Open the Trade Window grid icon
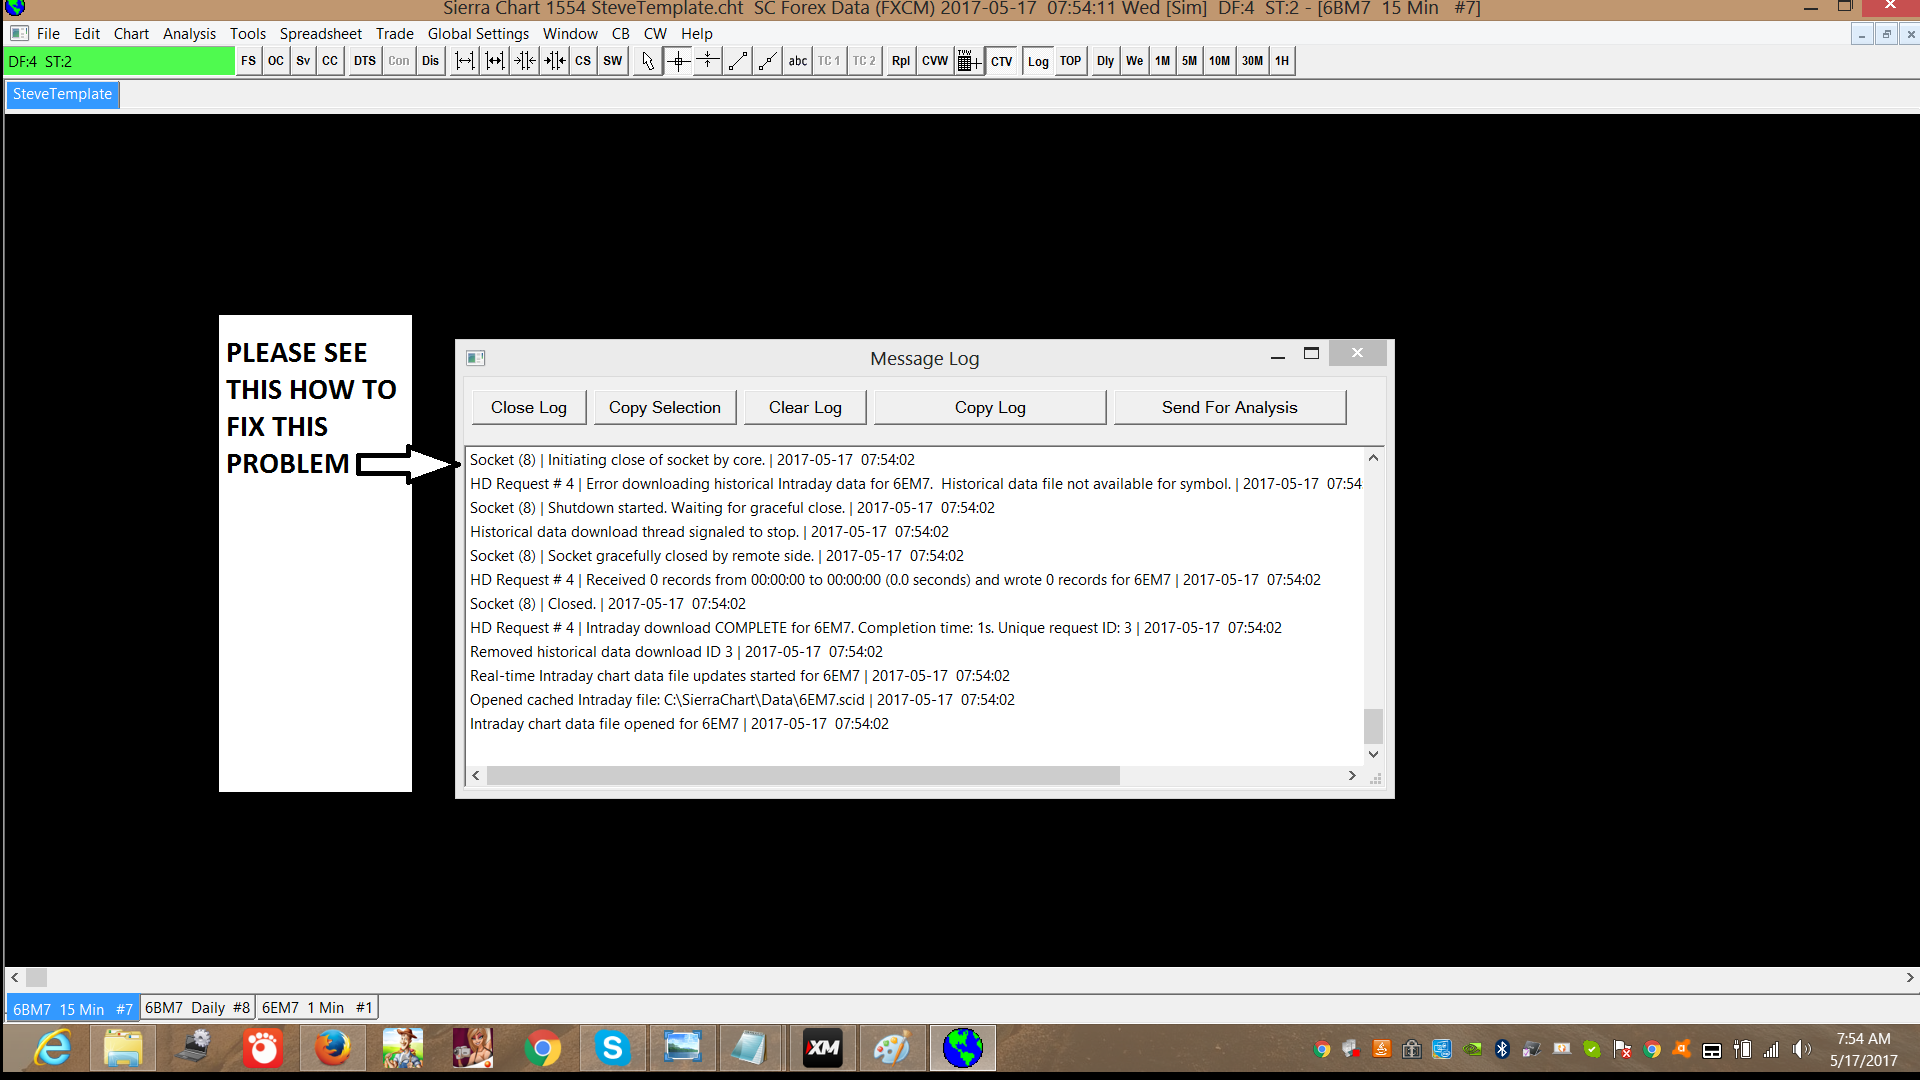The width and height of the screenshot is (1920, 1080). click(967, 61)
